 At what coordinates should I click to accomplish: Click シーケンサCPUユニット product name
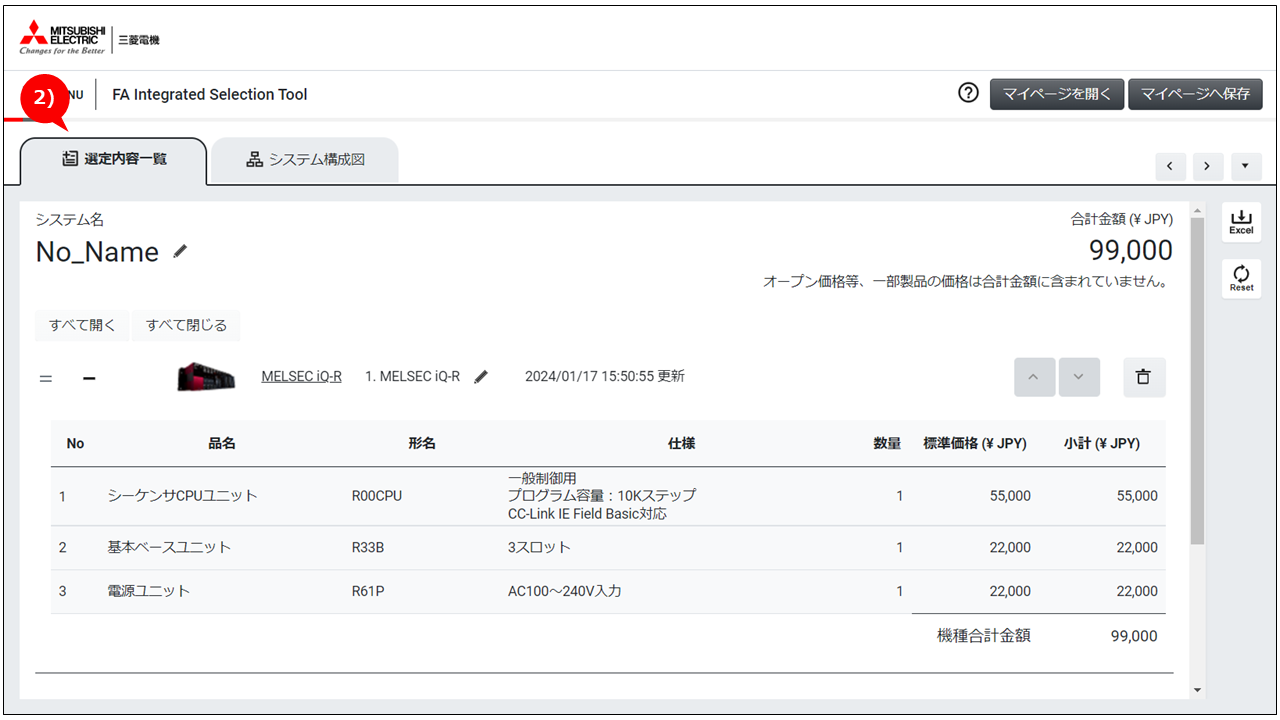click(183, 496)
